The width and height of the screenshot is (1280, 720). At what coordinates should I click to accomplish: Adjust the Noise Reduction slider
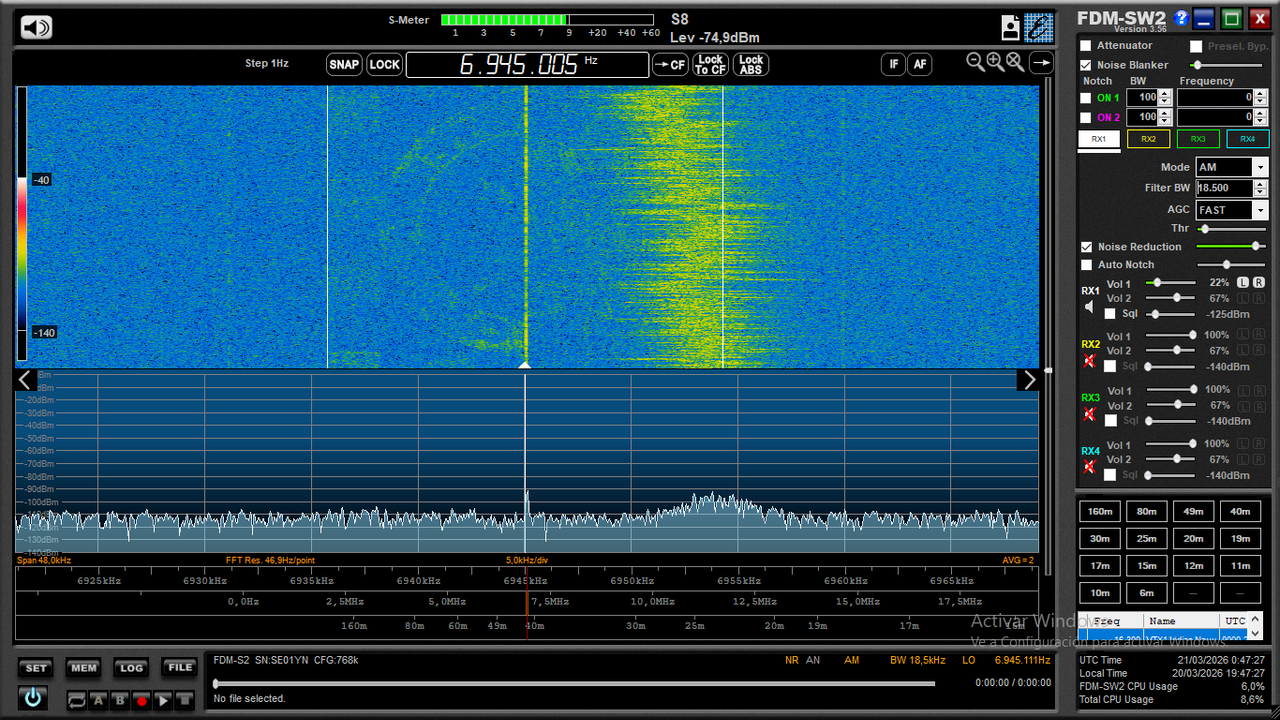1231,246
